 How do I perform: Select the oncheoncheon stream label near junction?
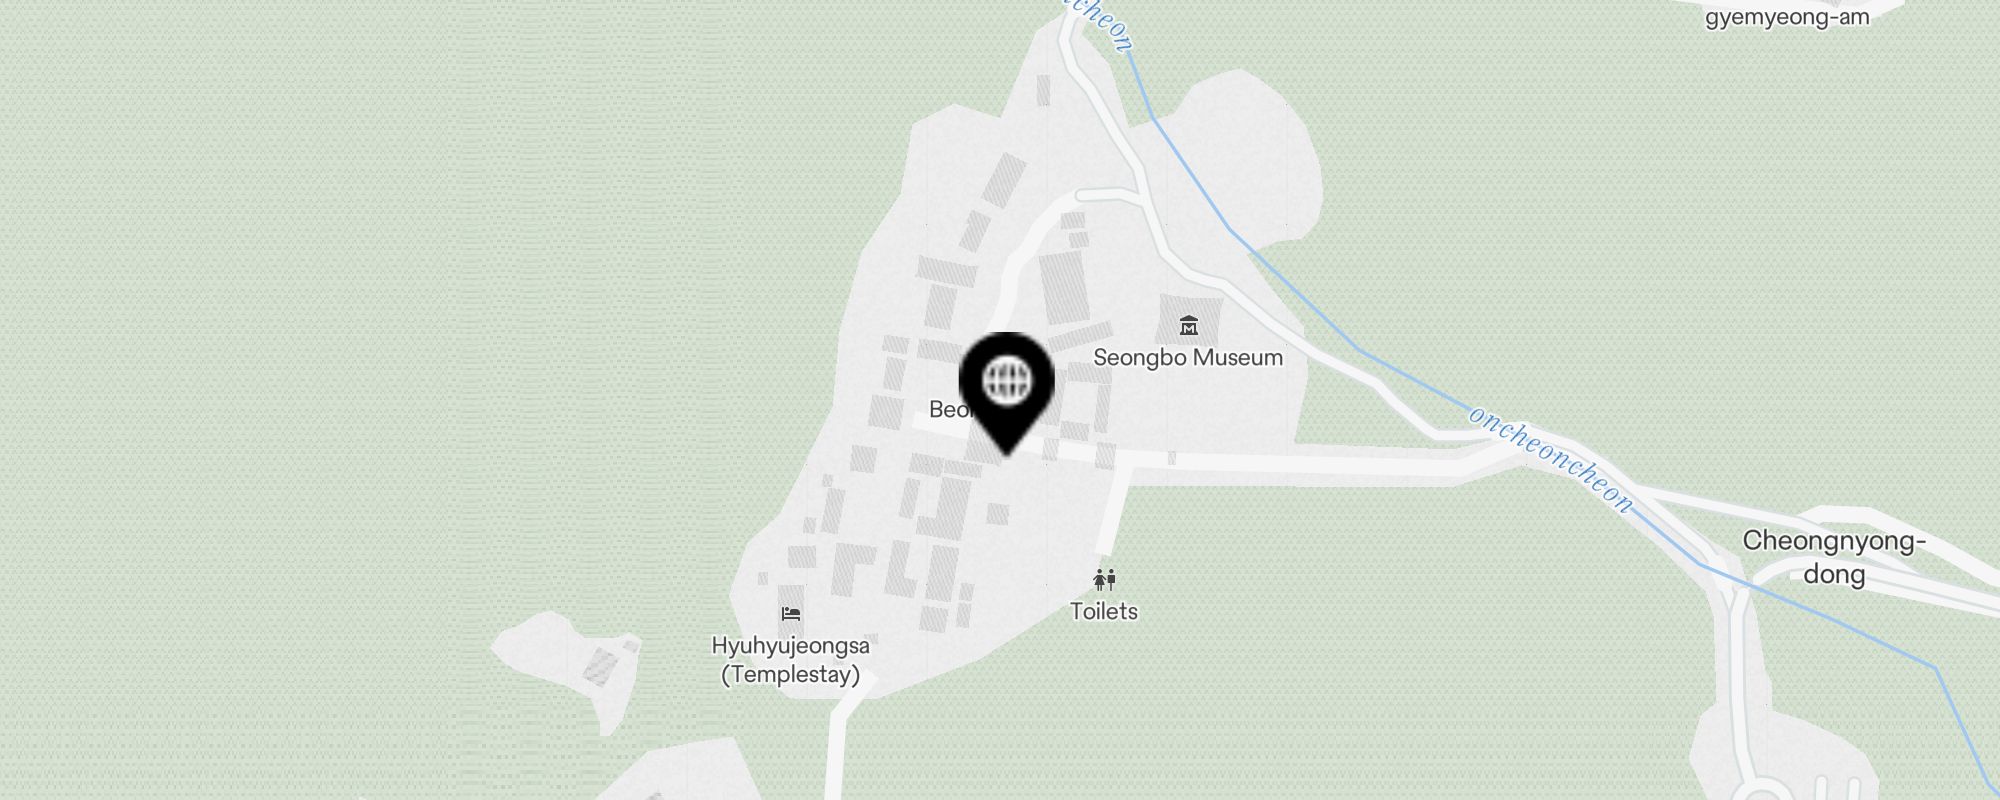pyautogui.click(x=1552, y=458)
